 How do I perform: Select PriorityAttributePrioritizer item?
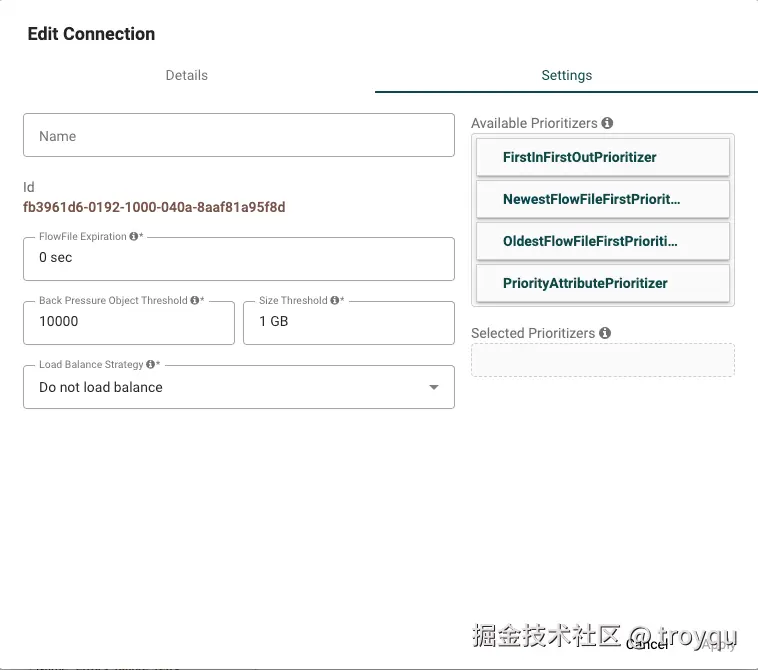[x=603, y=283]
